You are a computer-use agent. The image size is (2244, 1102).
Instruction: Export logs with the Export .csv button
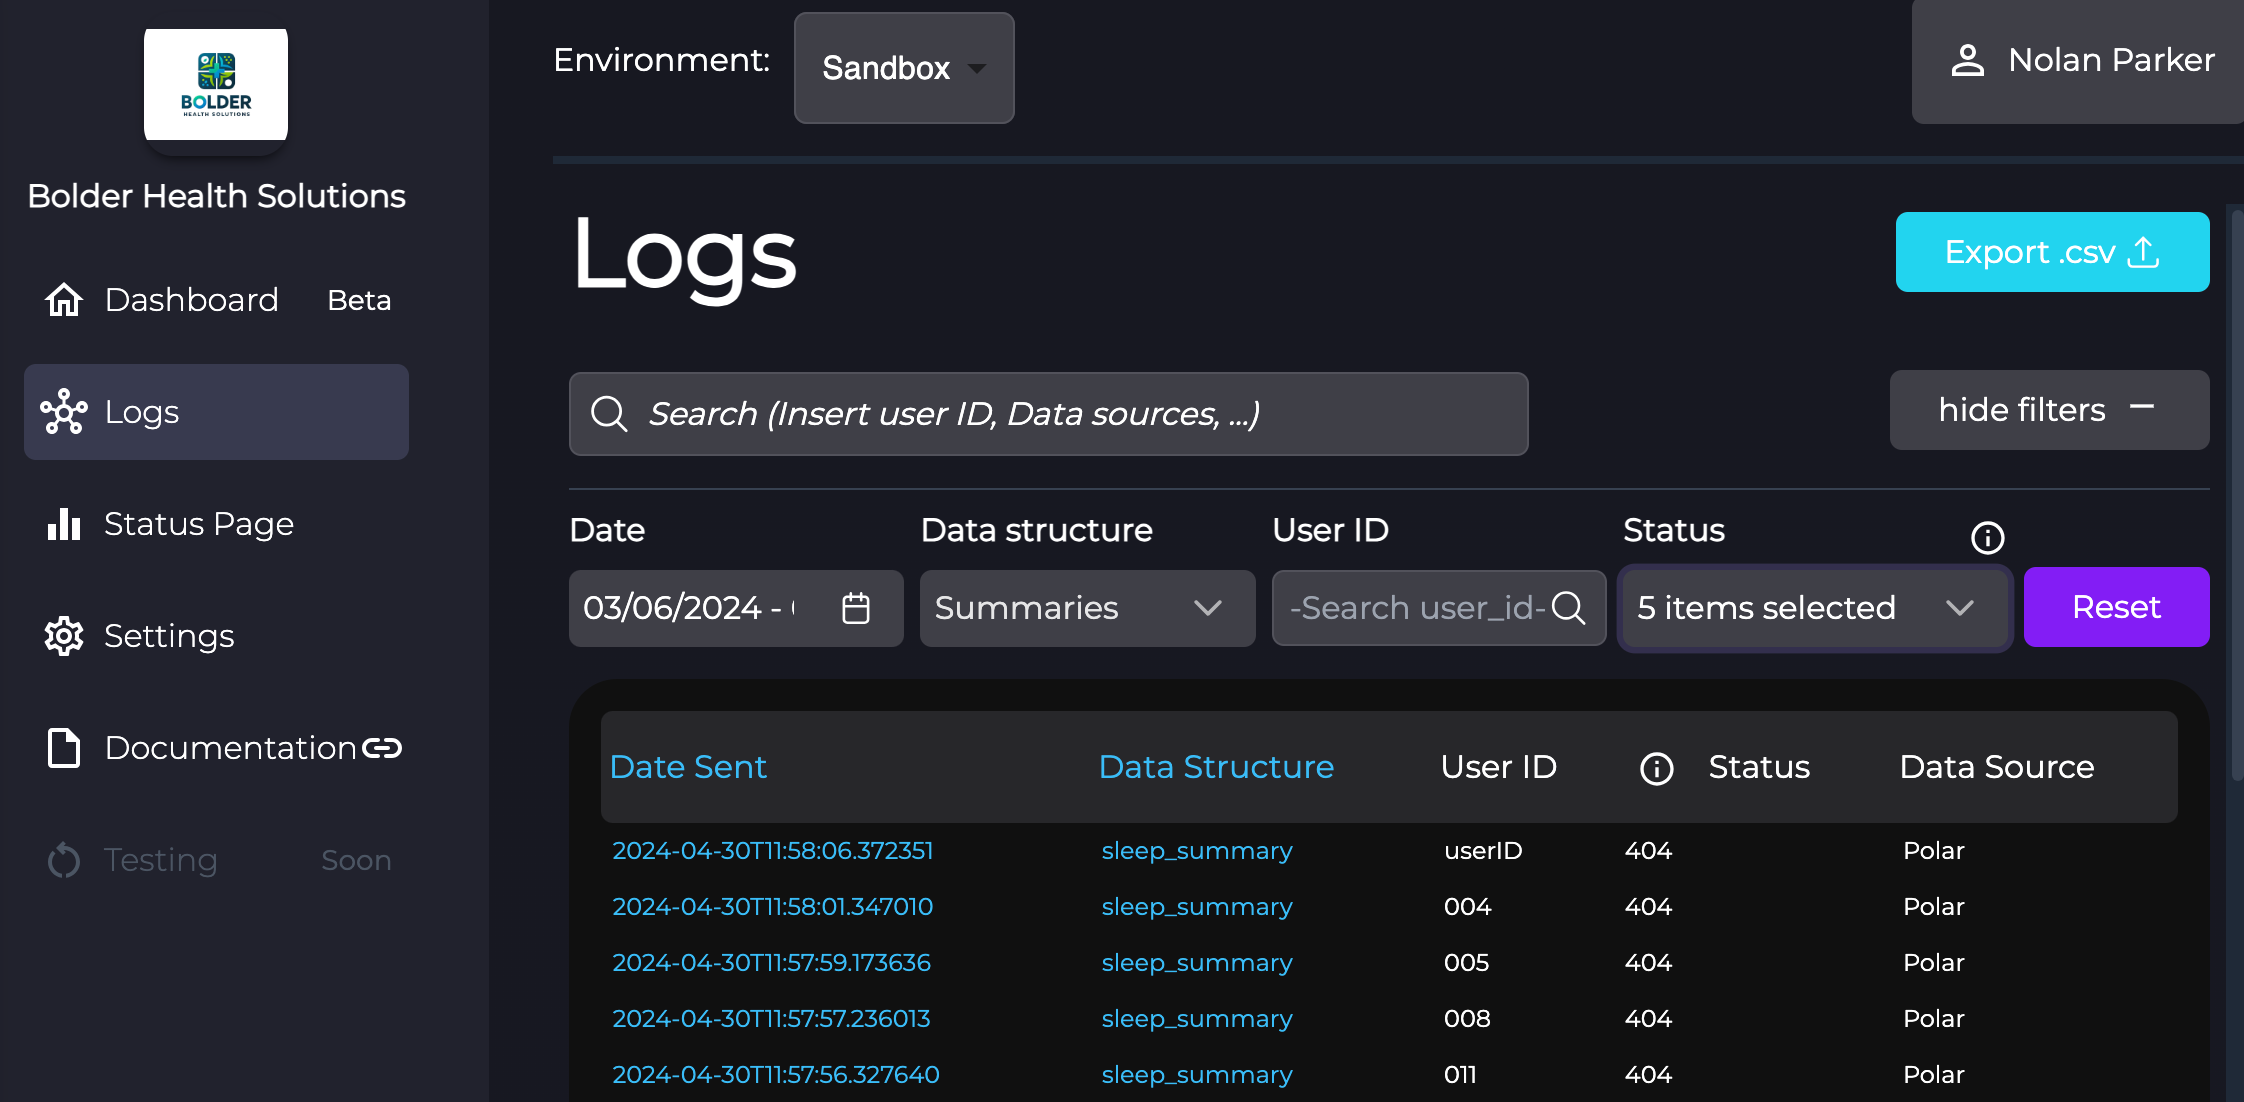coord(2052,252)
